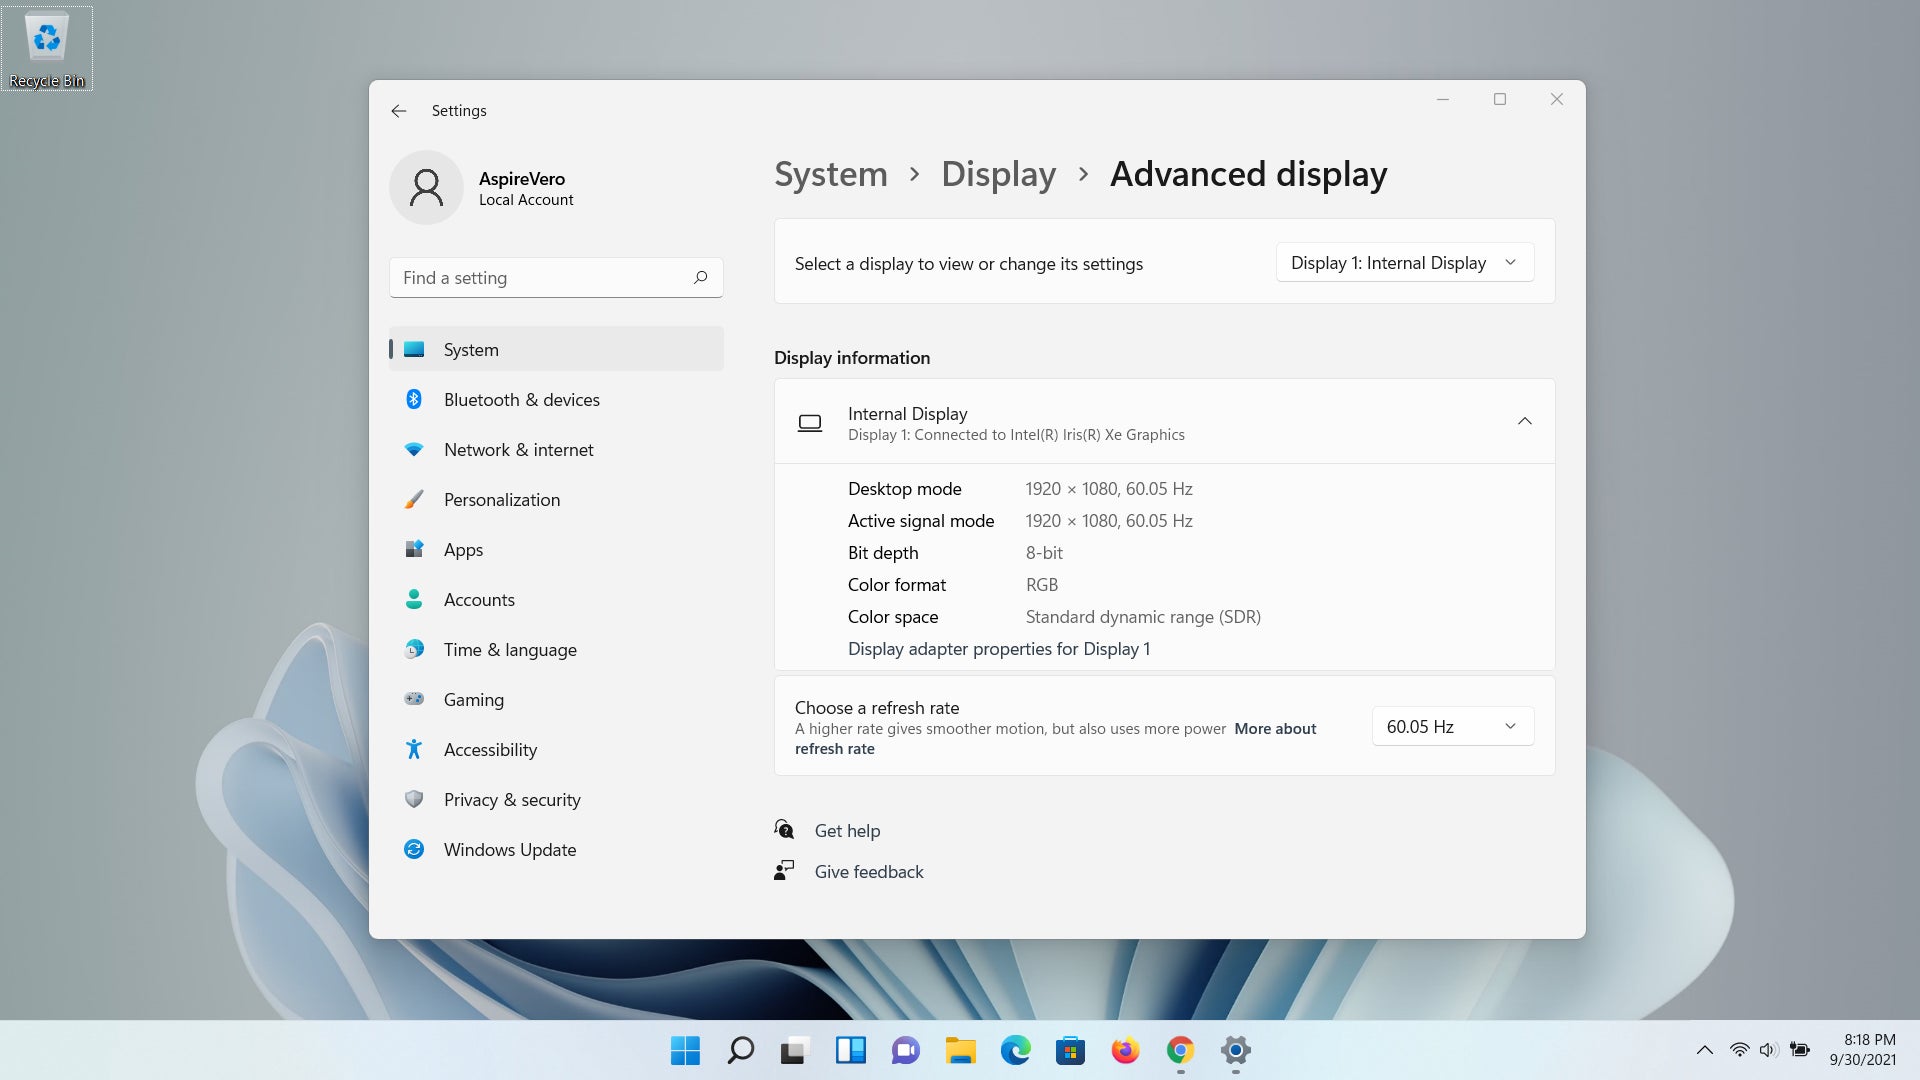Open taskbar Search magnifier
This screenshot has width=1920, height=1080.
[x=741, y=1050]
